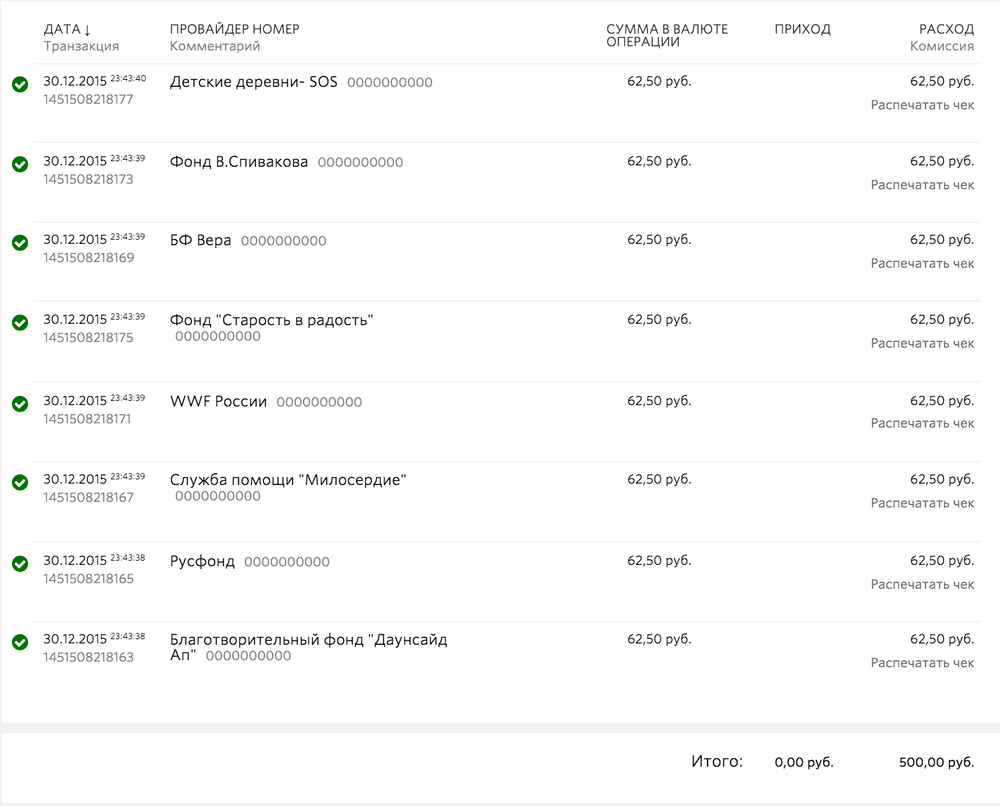Click the success icon next to БФ Вера
Viewport: 1000px width, 806px height.
20,243
